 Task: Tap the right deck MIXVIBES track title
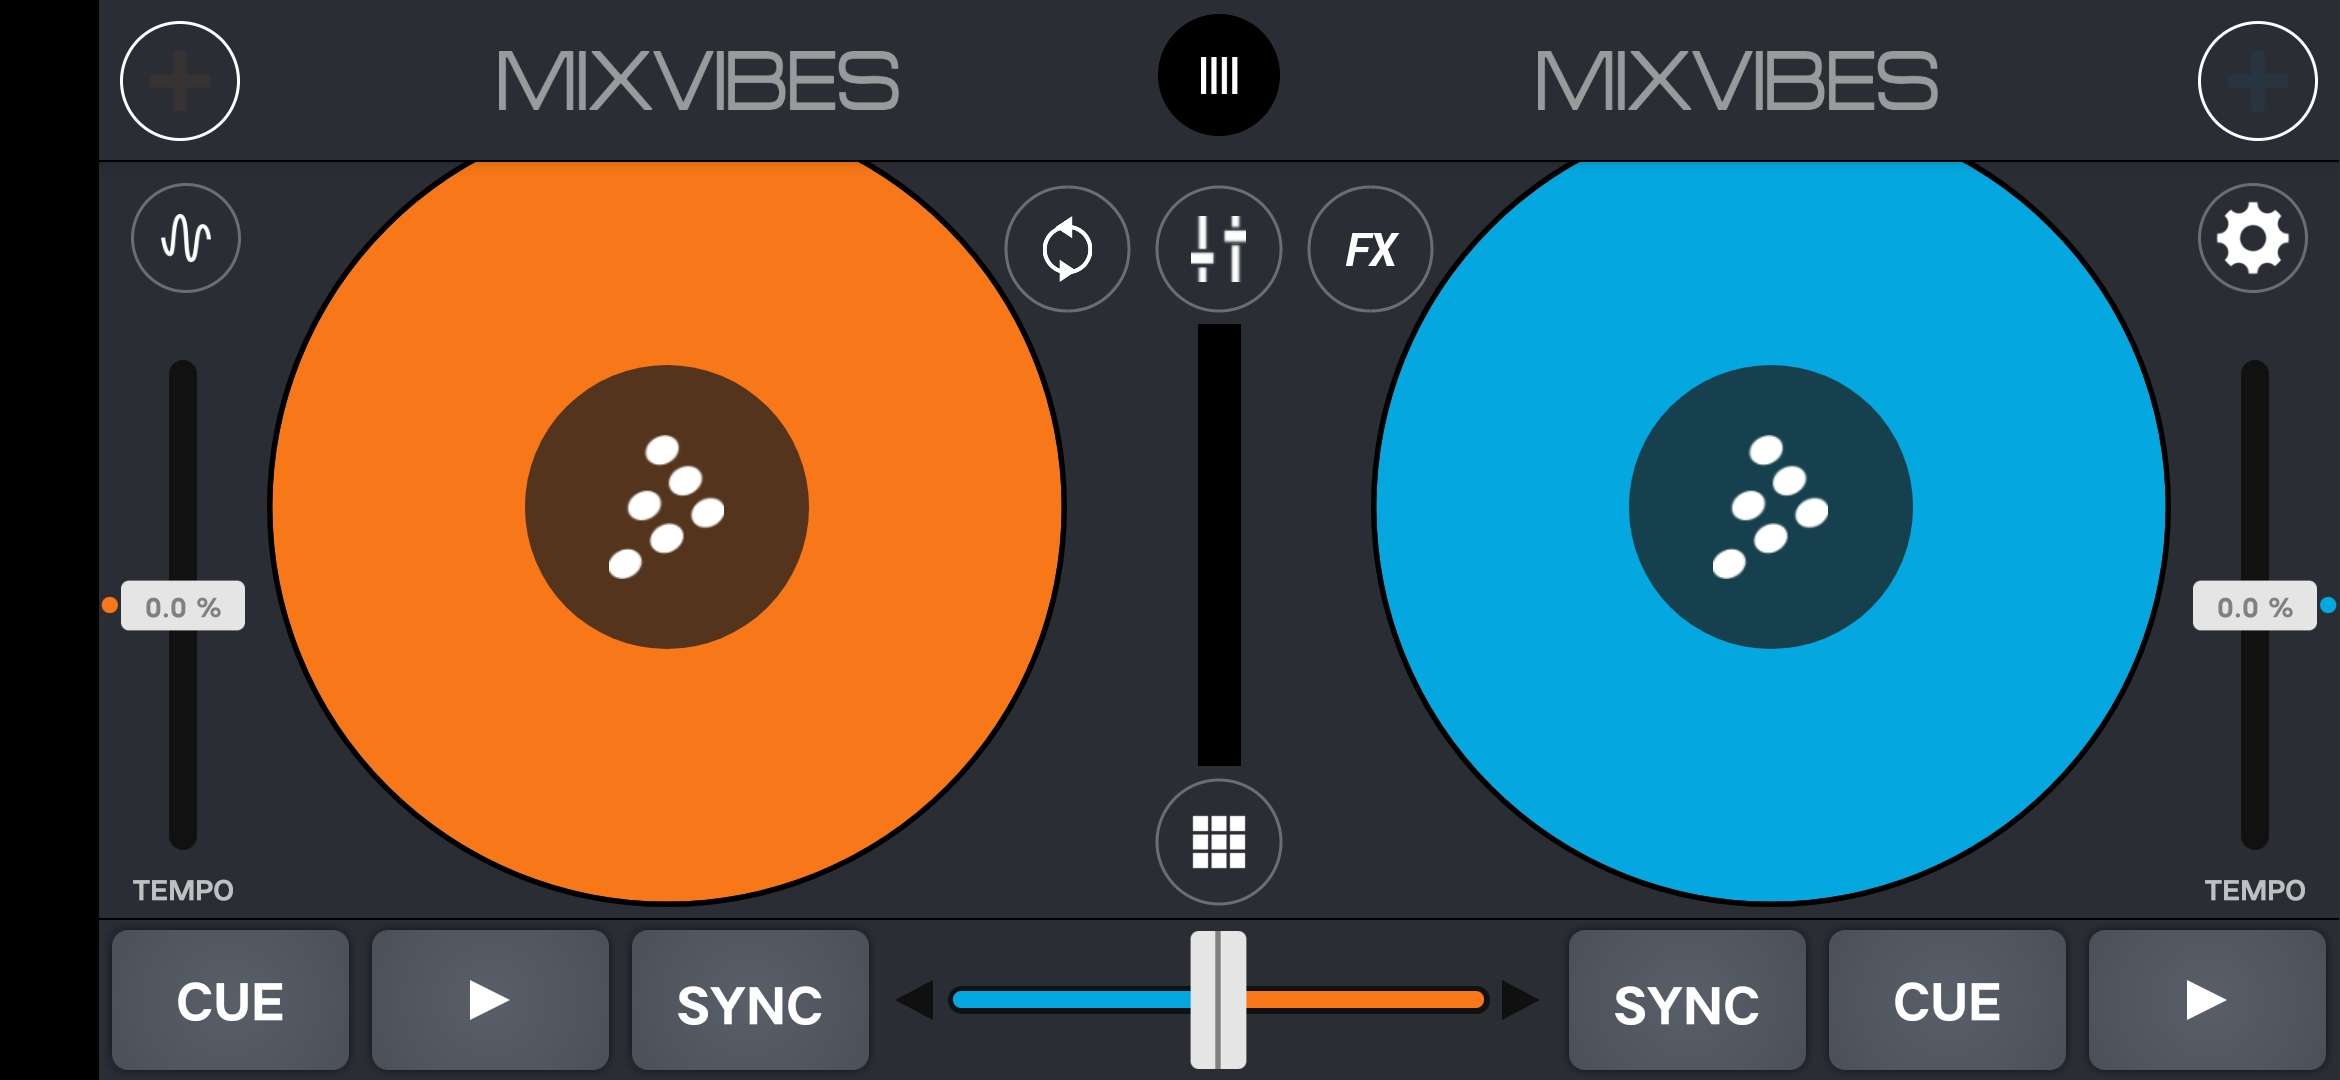pyautogui.click(x=1737, y=81)
